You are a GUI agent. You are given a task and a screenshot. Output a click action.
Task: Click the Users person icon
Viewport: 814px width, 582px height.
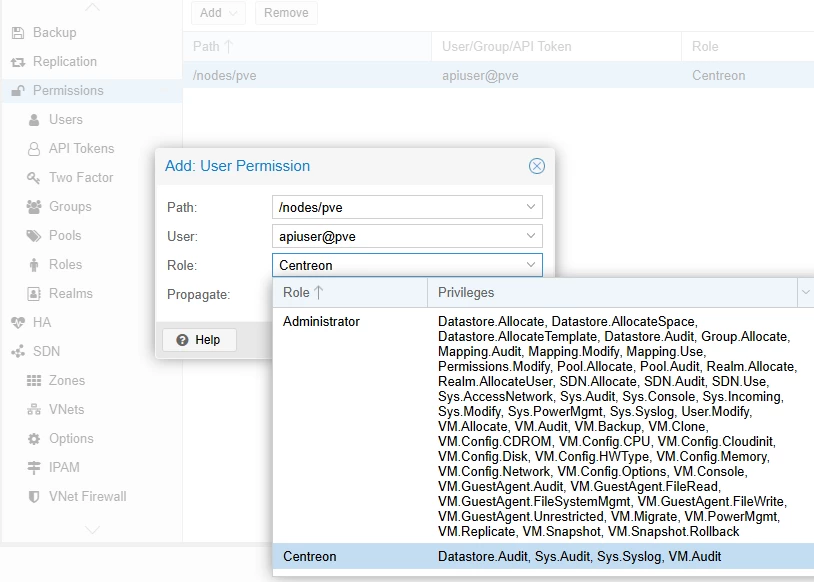pos(34,120)
